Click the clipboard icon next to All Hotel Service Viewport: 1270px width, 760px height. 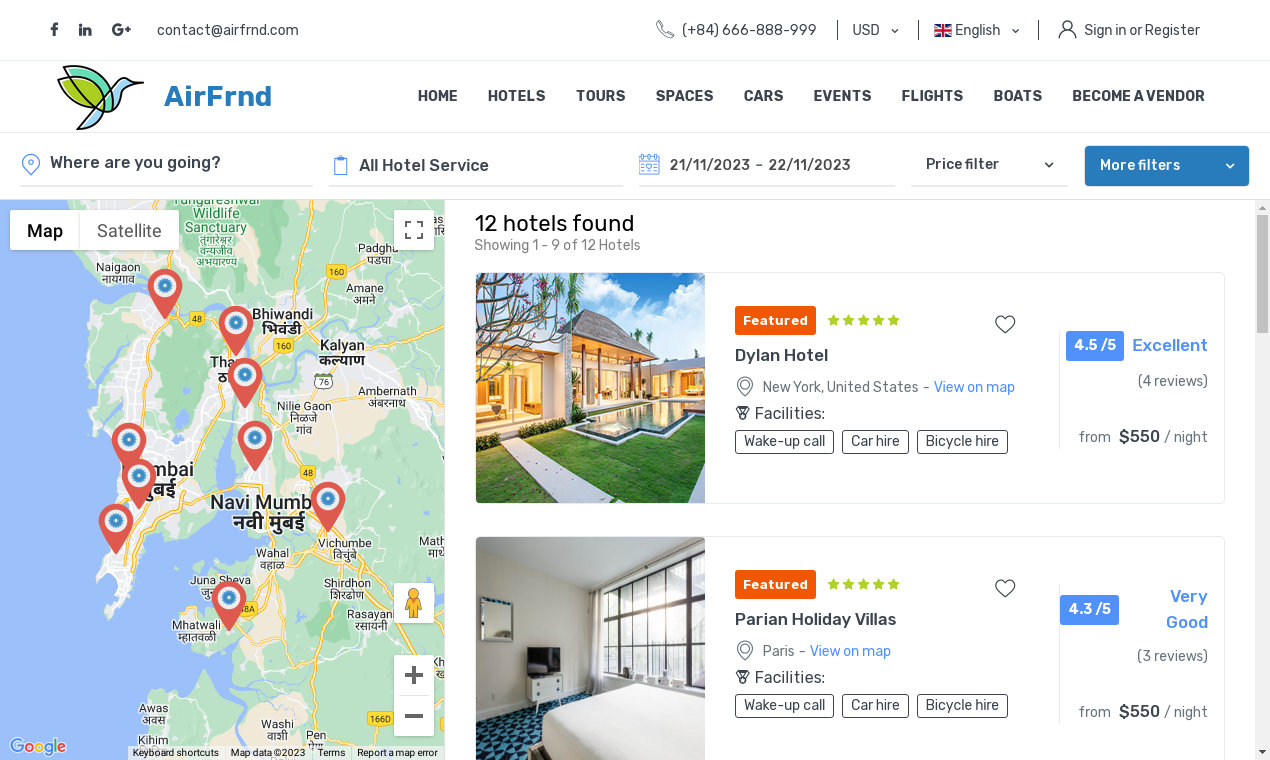tap(340, 165)
